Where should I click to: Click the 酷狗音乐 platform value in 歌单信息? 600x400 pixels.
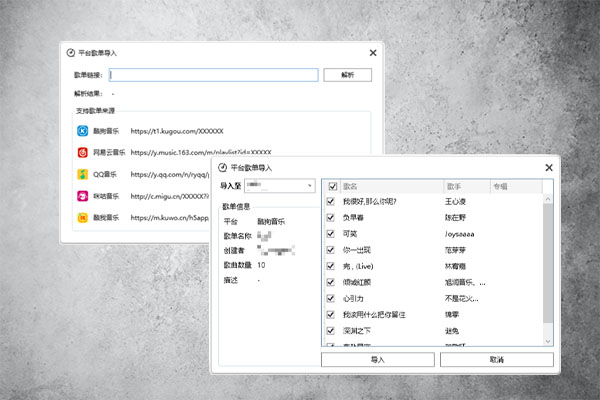pos(271,221)
